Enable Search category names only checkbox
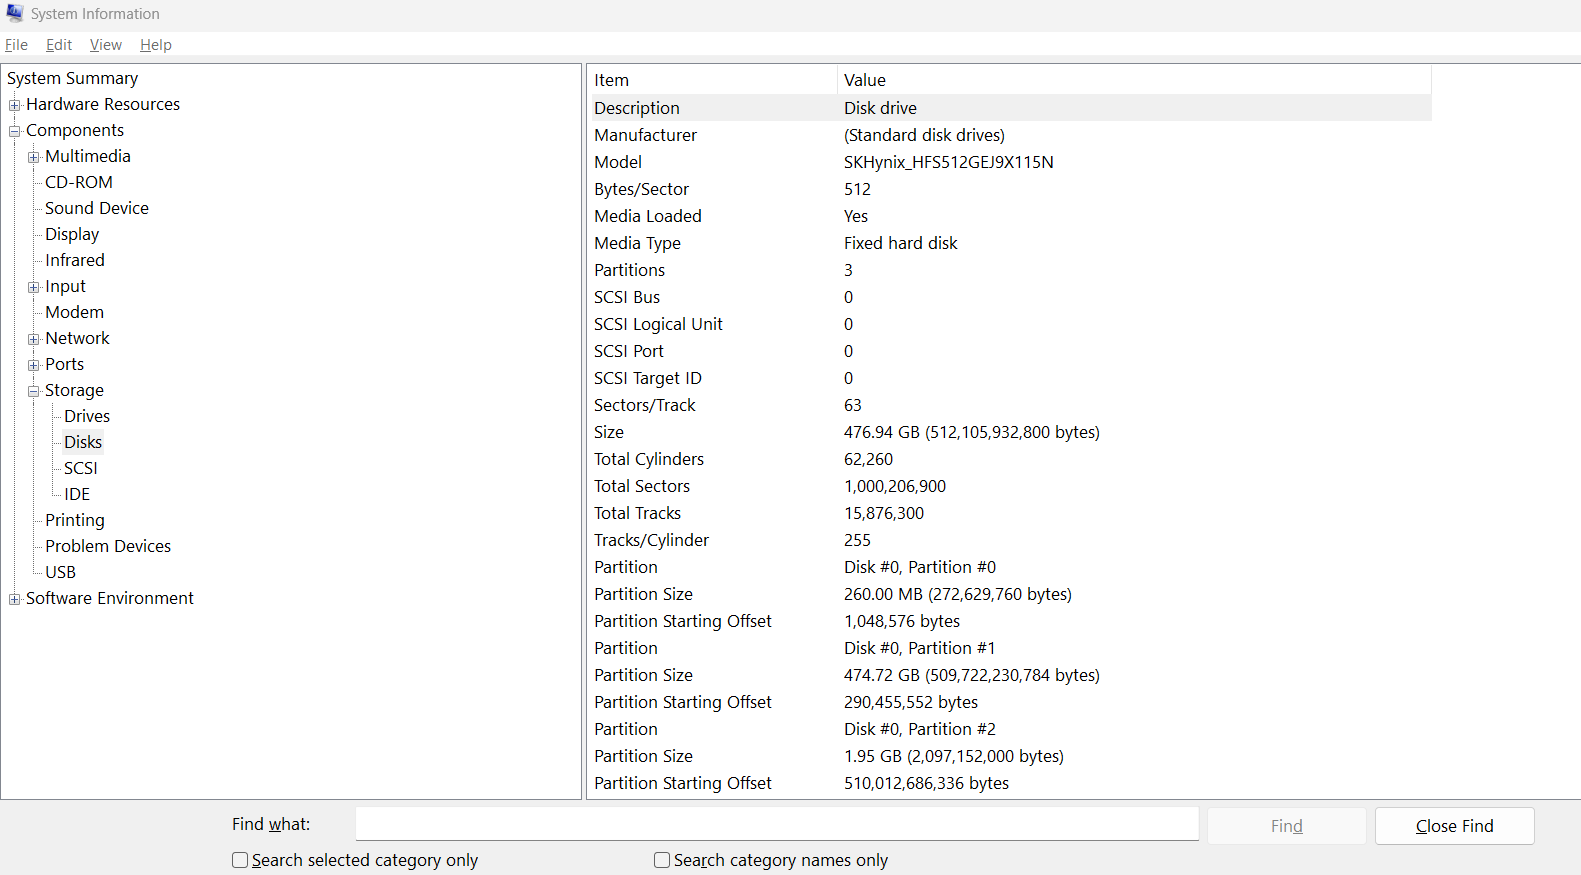Viewport: 1581px width, 875px height. click(x=662, y=860)
